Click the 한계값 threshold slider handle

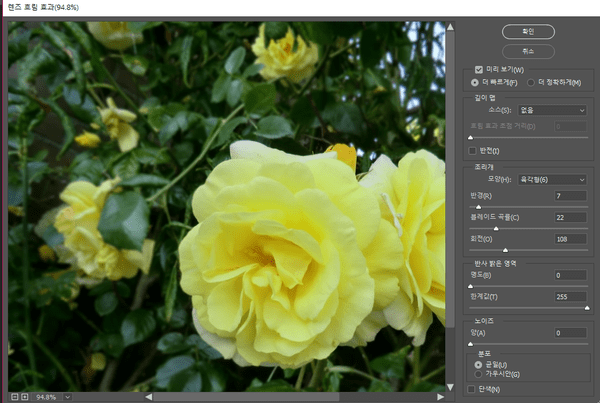(585, 309)
